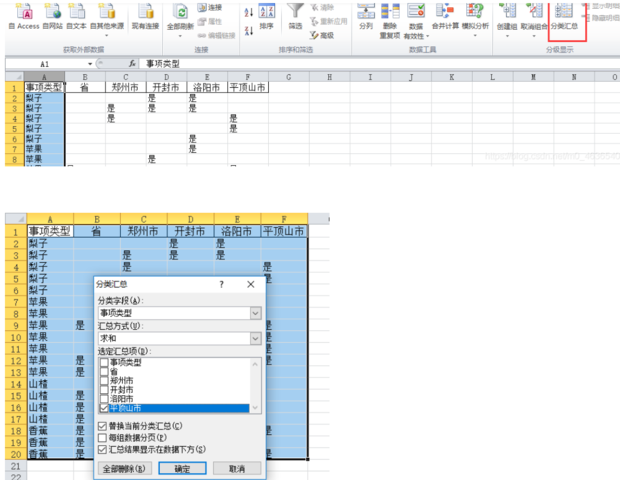The width and height of the screenshot is (620, 480).
Task: Expand the Name Box dropdown arrow
Action: click(90, 64)
